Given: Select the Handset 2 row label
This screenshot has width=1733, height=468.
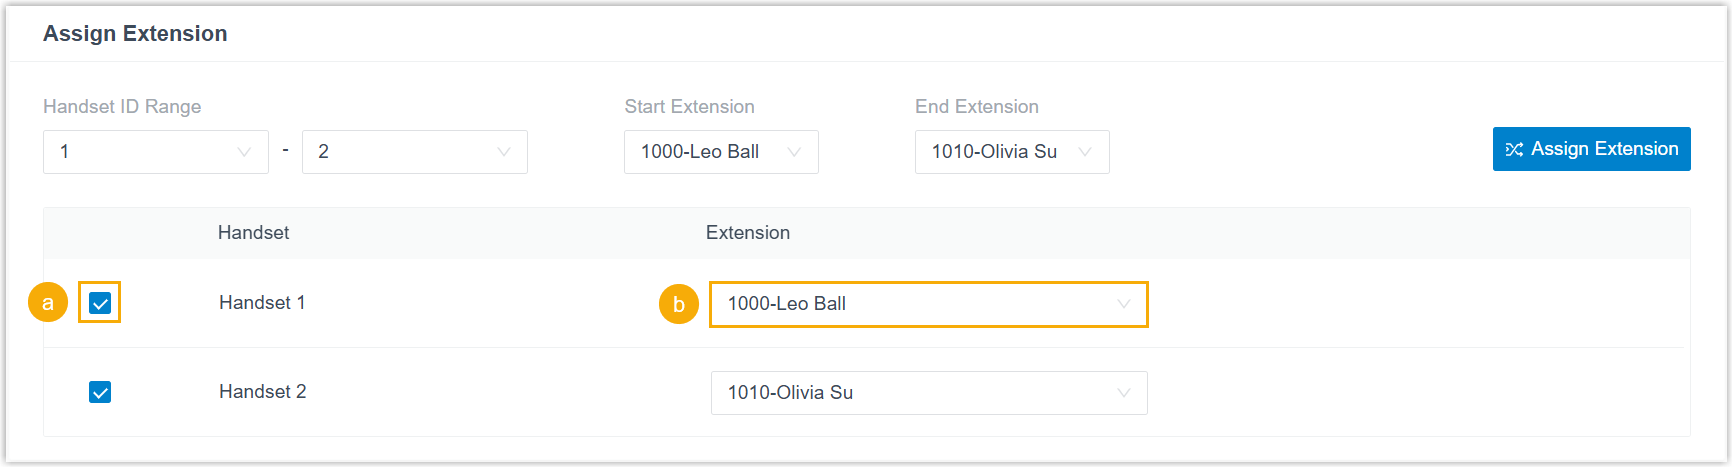Looking at the screenshot, I should click(x=263, y=392).
